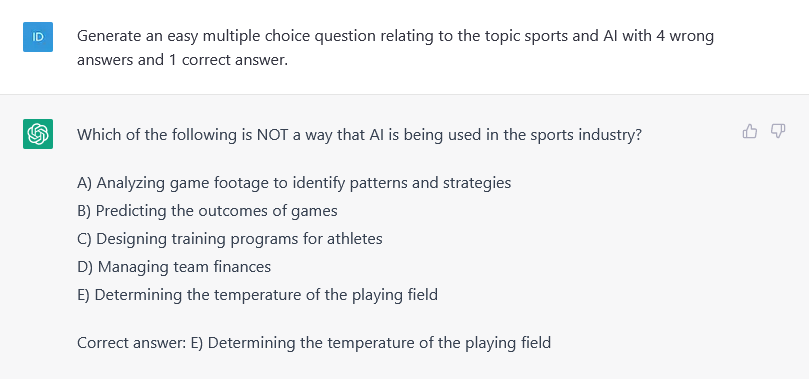Click the thumbs up icon on the response
Viewport: 809px width, 379px height.
click(x=750, y=132)
